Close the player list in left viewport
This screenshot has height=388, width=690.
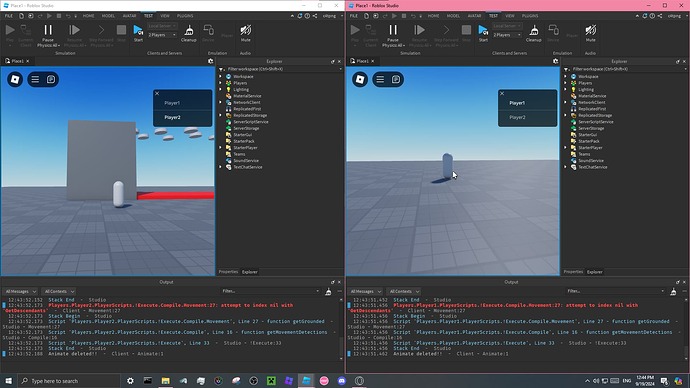pos(157,94)
